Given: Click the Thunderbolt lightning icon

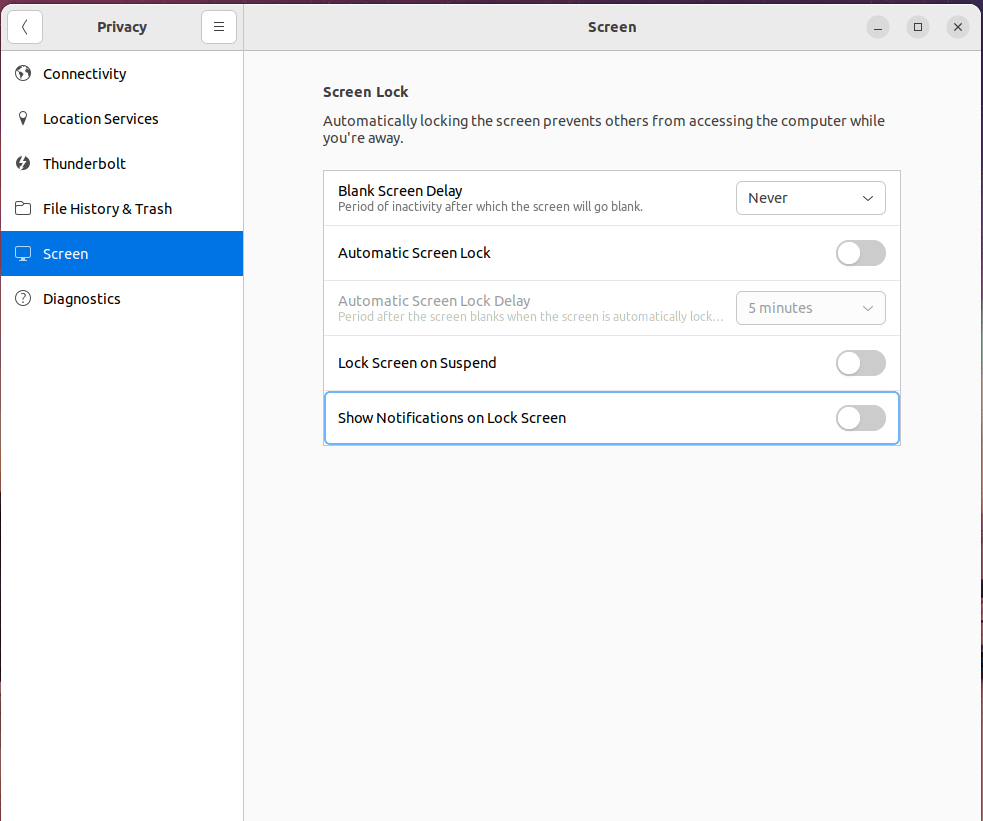Looking at the screenshot, I should point(23,164).
